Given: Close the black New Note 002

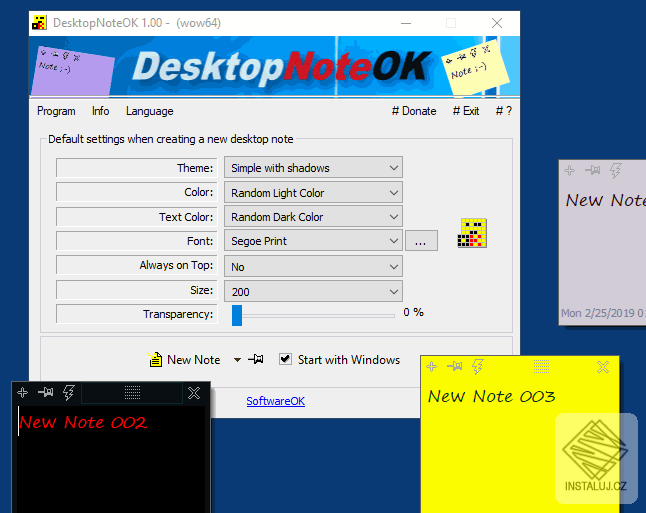Looking at the screenshot, I should (x=194, y=393).
